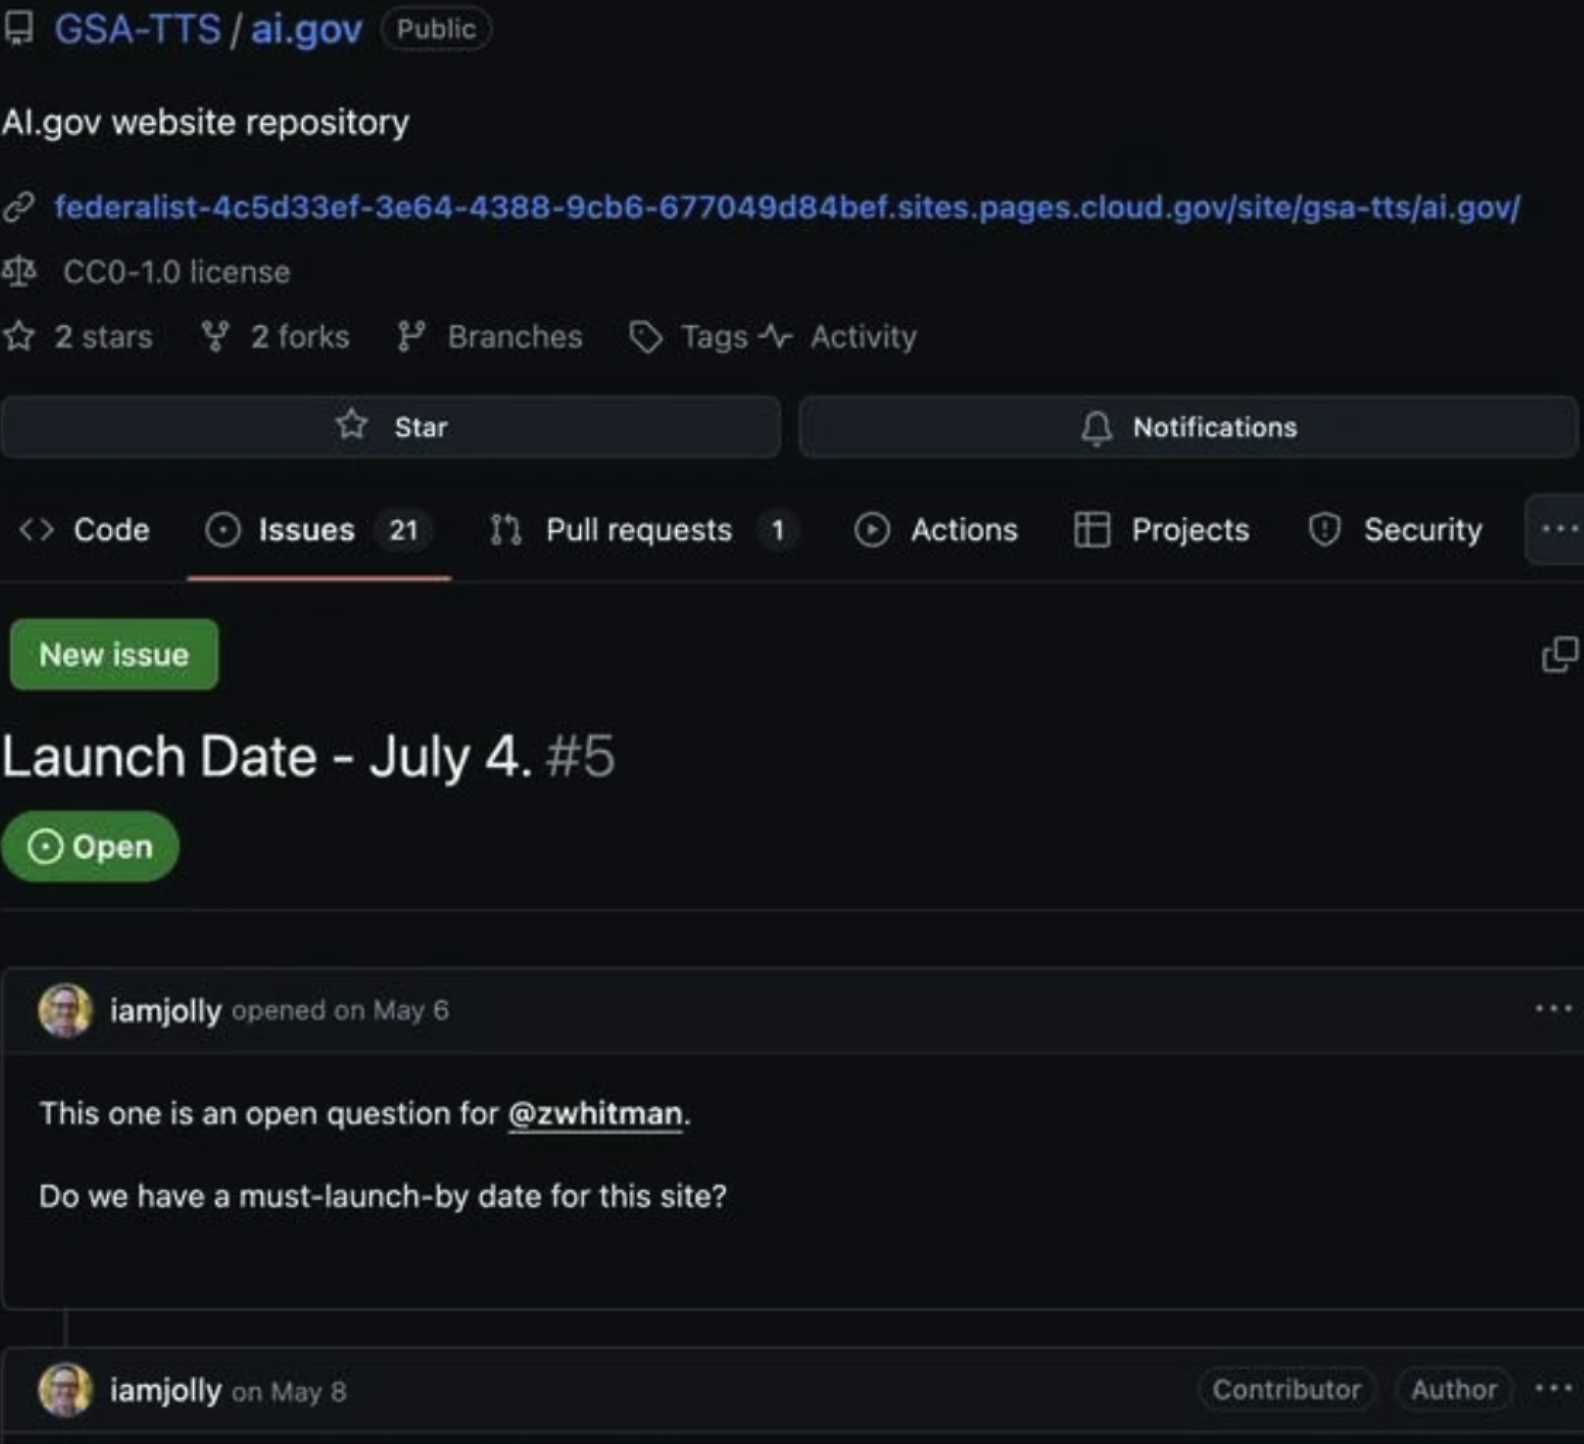Expand the additional repository tabs menu
Screen dimensions: 1584x1444
coord(1557,529)
